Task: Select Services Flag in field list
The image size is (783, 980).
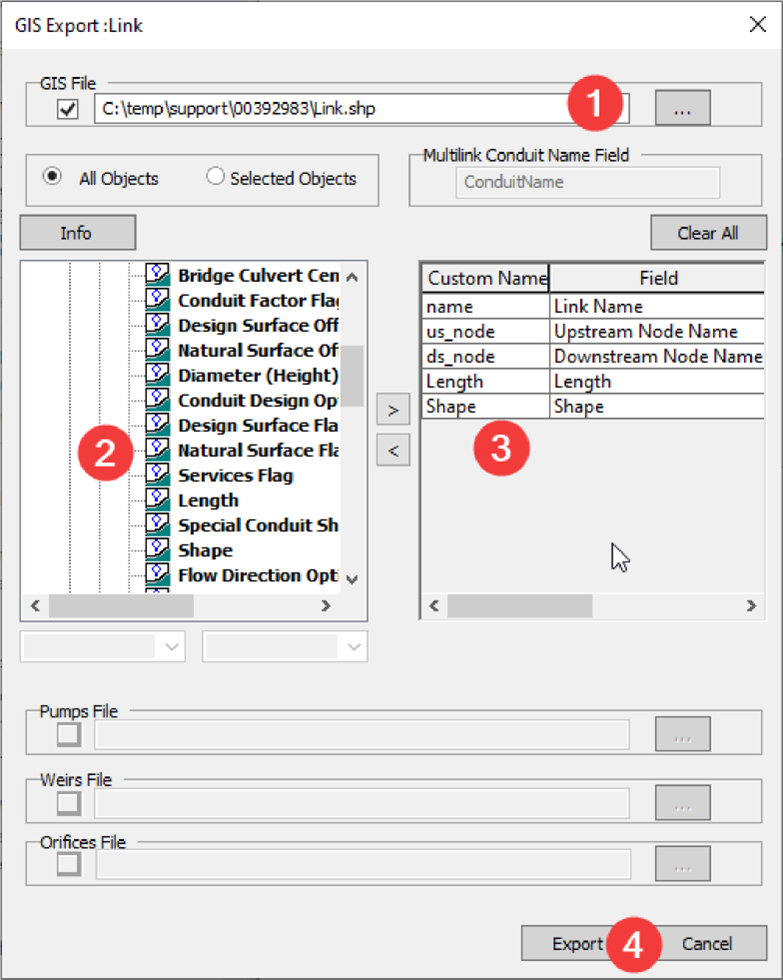Action: coord(236,475)
